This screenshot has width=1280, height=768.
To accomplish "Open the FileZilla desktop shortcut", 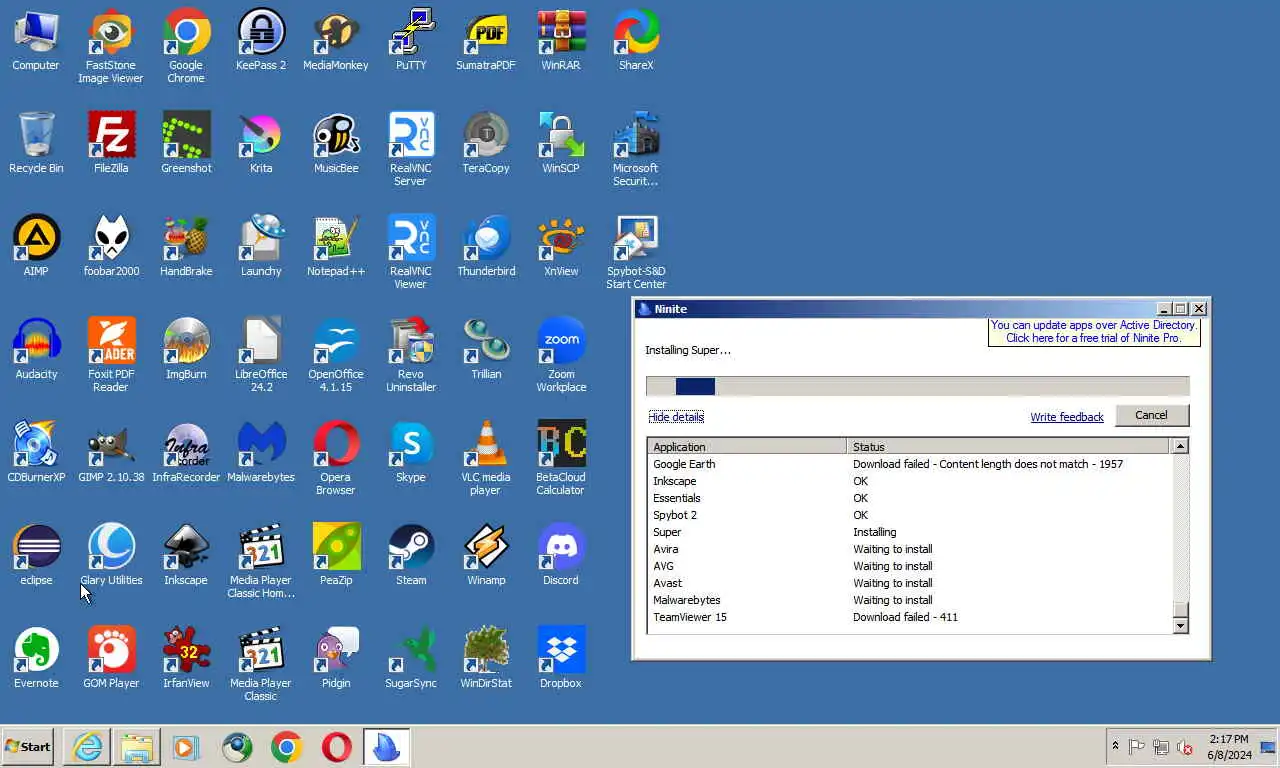I will [111, 143].
